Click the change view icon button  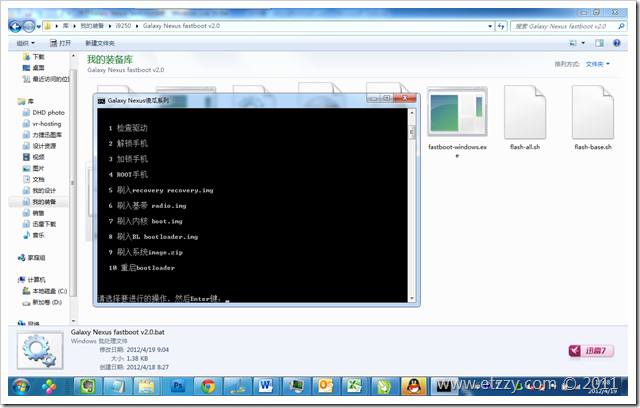click(573, 43)
